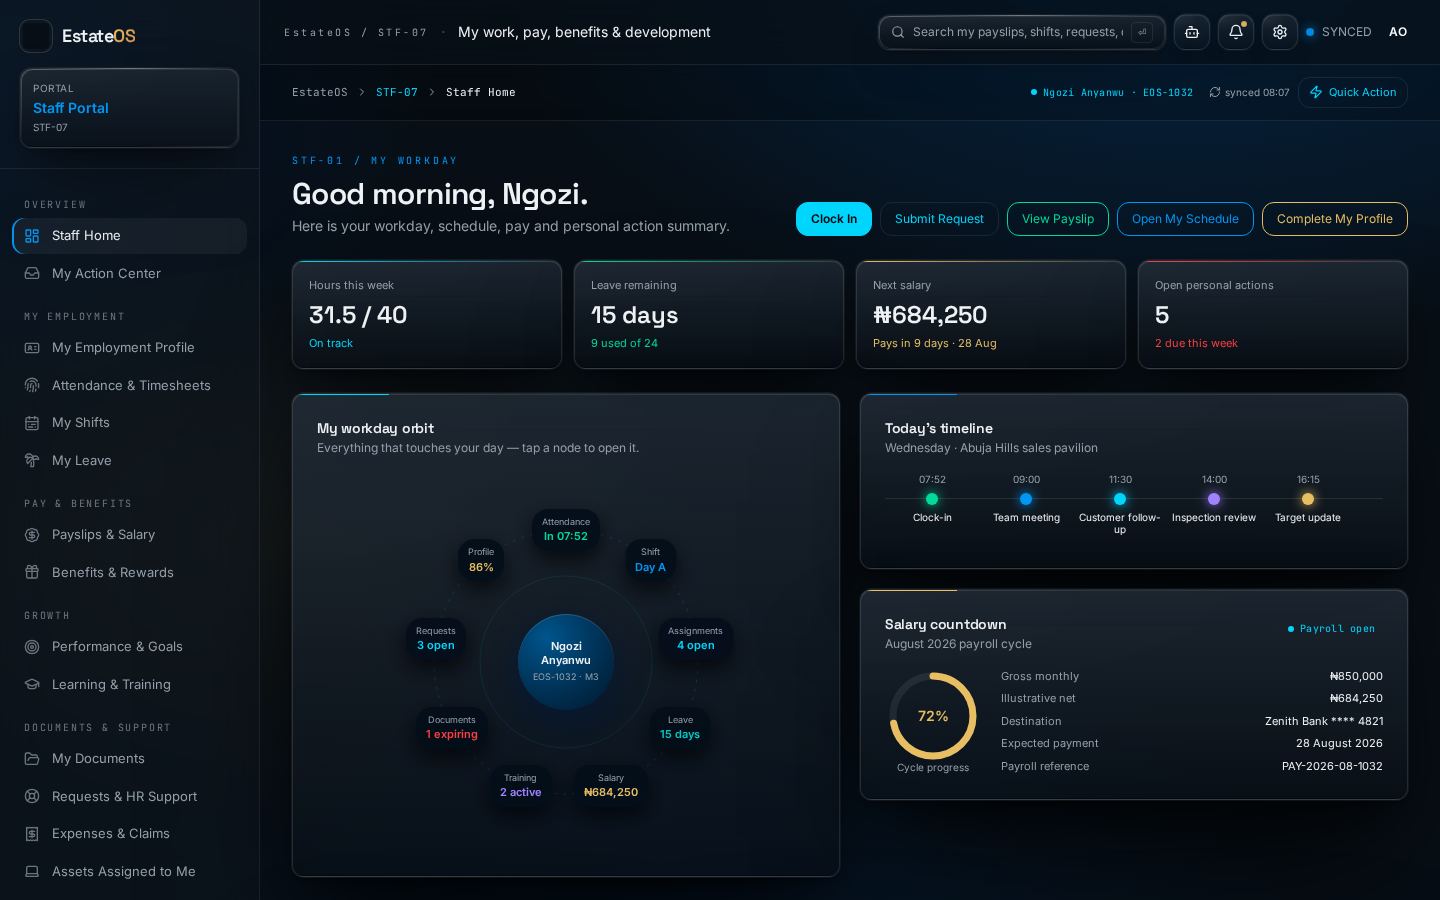Click the My Documents folder icon

click(x=32, y=759)
